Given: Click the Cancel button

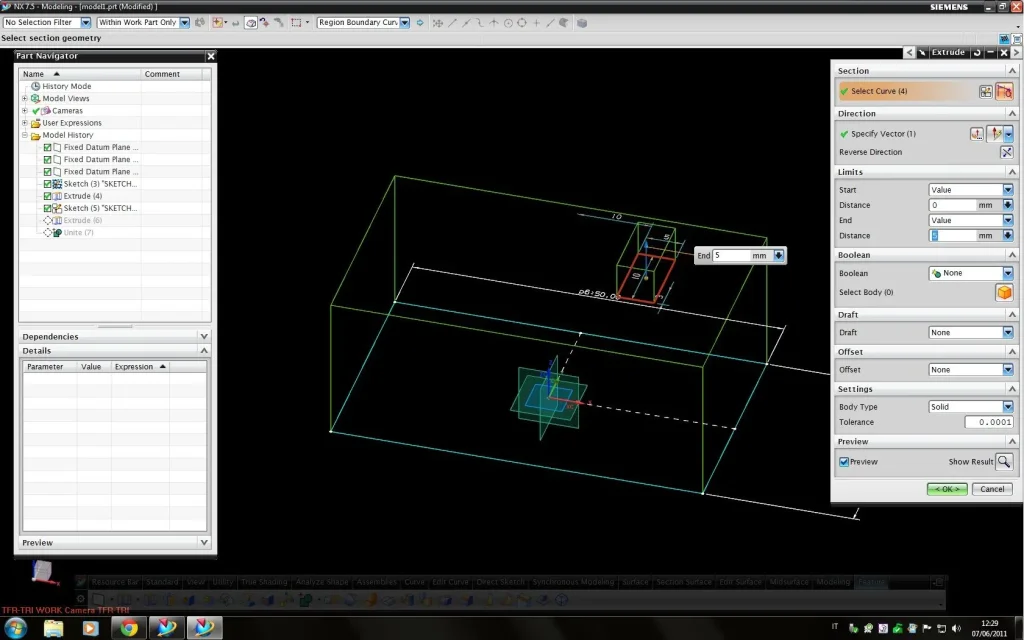Looking at the screenshot, I should click(x=992, y=489).
